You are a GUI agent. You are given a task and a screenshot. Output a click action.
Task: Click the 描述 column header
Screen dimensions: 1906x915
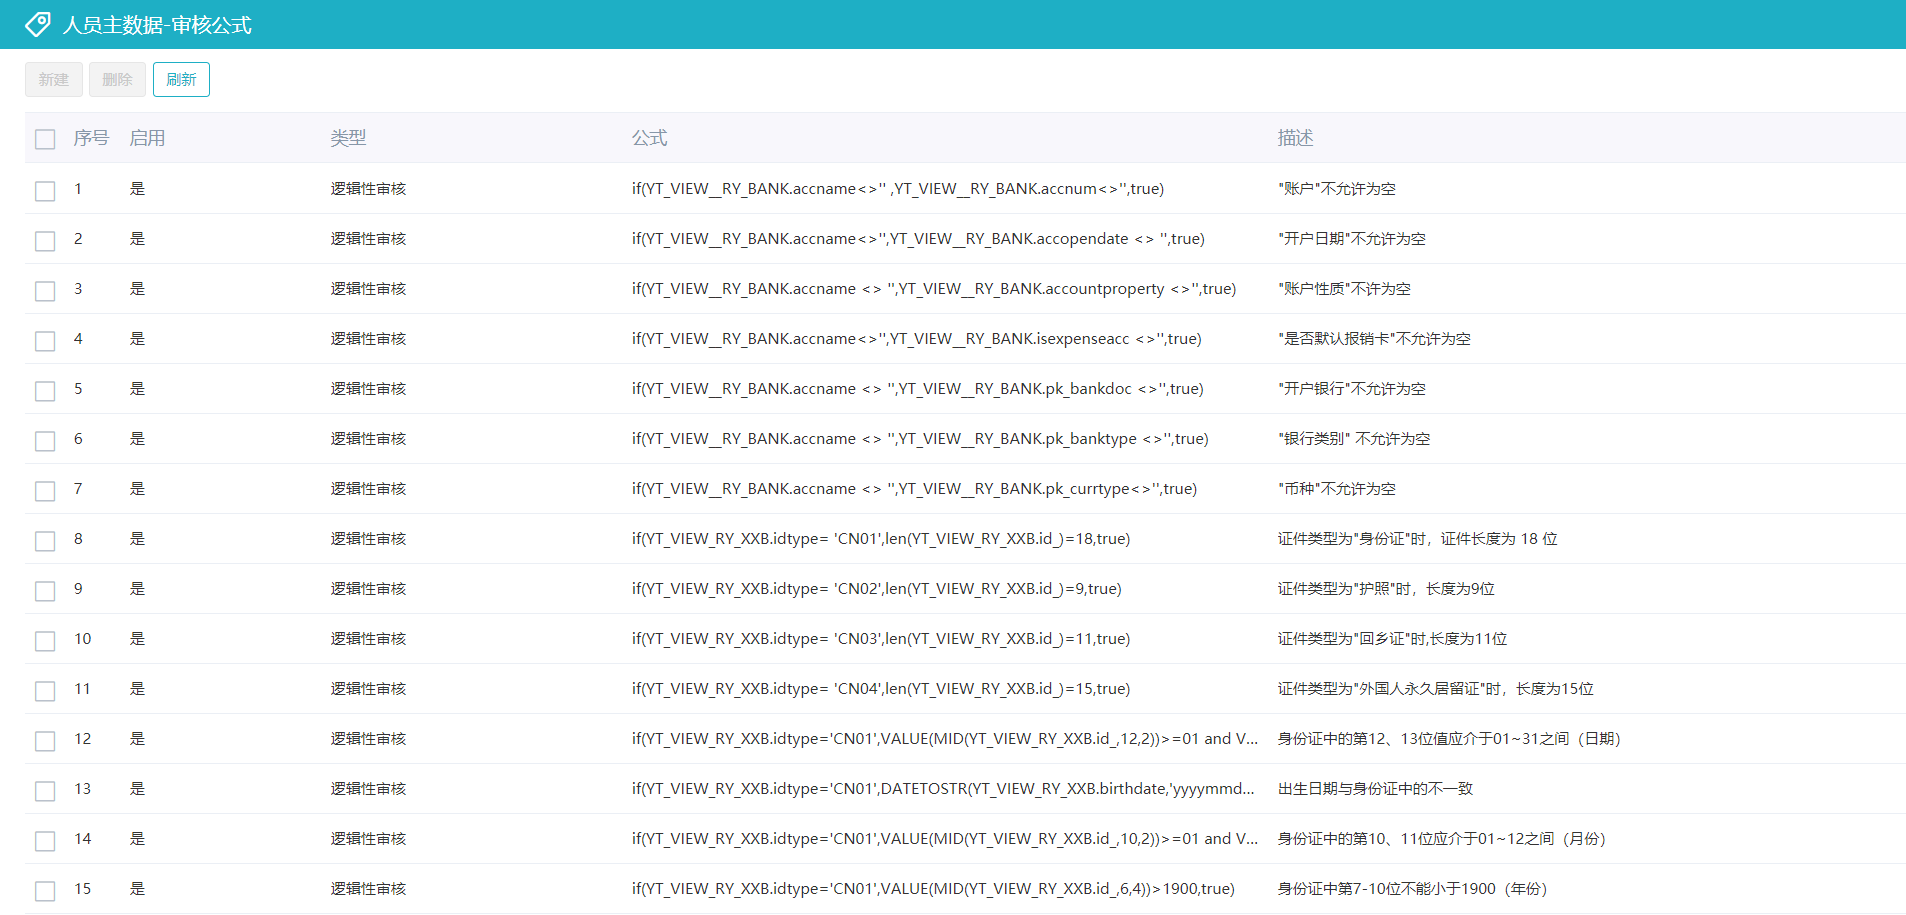pos(1295,138)
